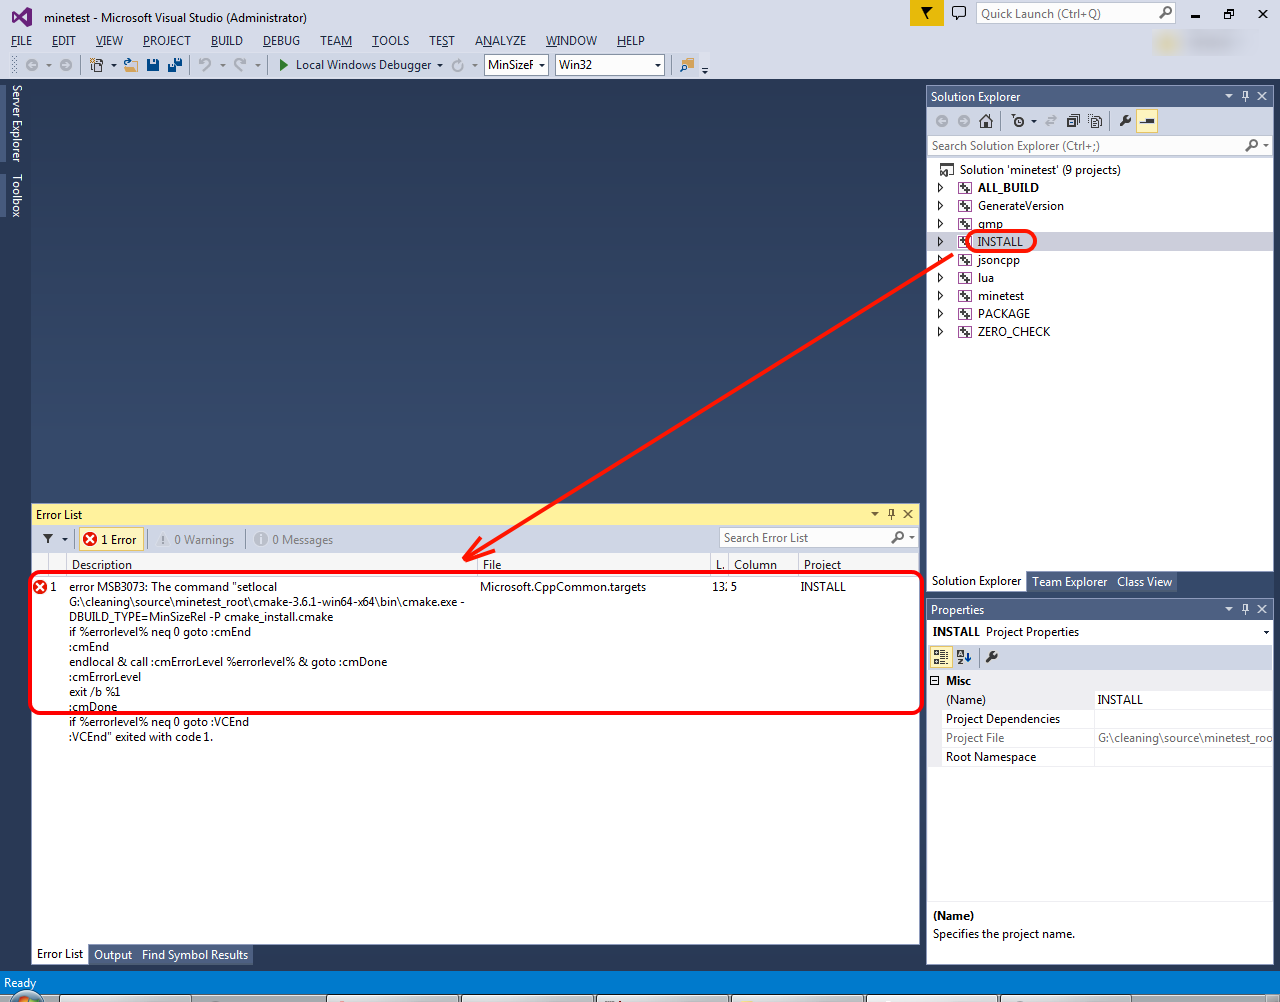Image resolution: width=1280 pixels, height=1002 pixels.
Task: Click the Open File folder icon
Action: point(130,65)
